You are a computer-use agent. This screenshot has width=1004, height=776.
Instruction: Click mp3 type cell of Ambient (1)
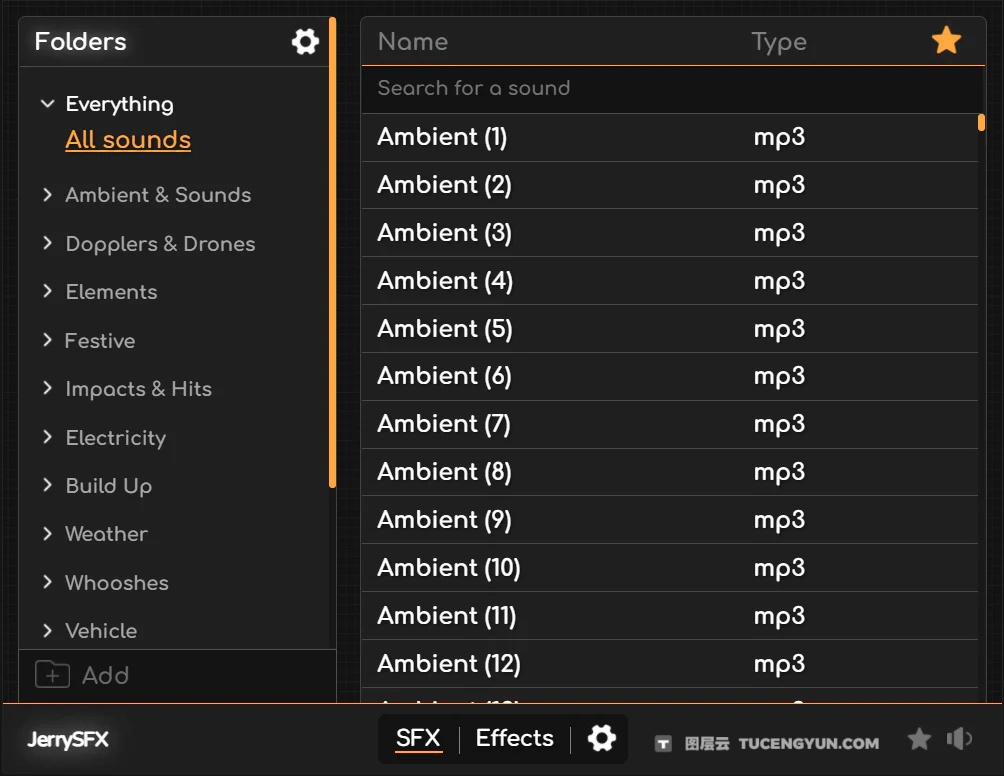coord(779,138)
